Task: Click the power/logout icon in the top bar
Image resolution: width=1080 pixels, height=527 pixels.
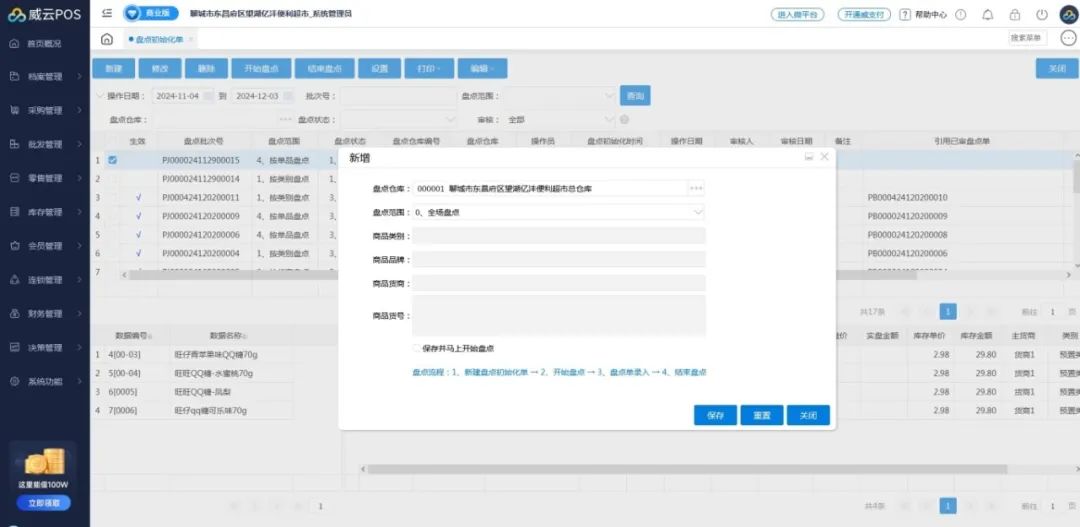Action: pyautogui.click(x=1042, y=15)
